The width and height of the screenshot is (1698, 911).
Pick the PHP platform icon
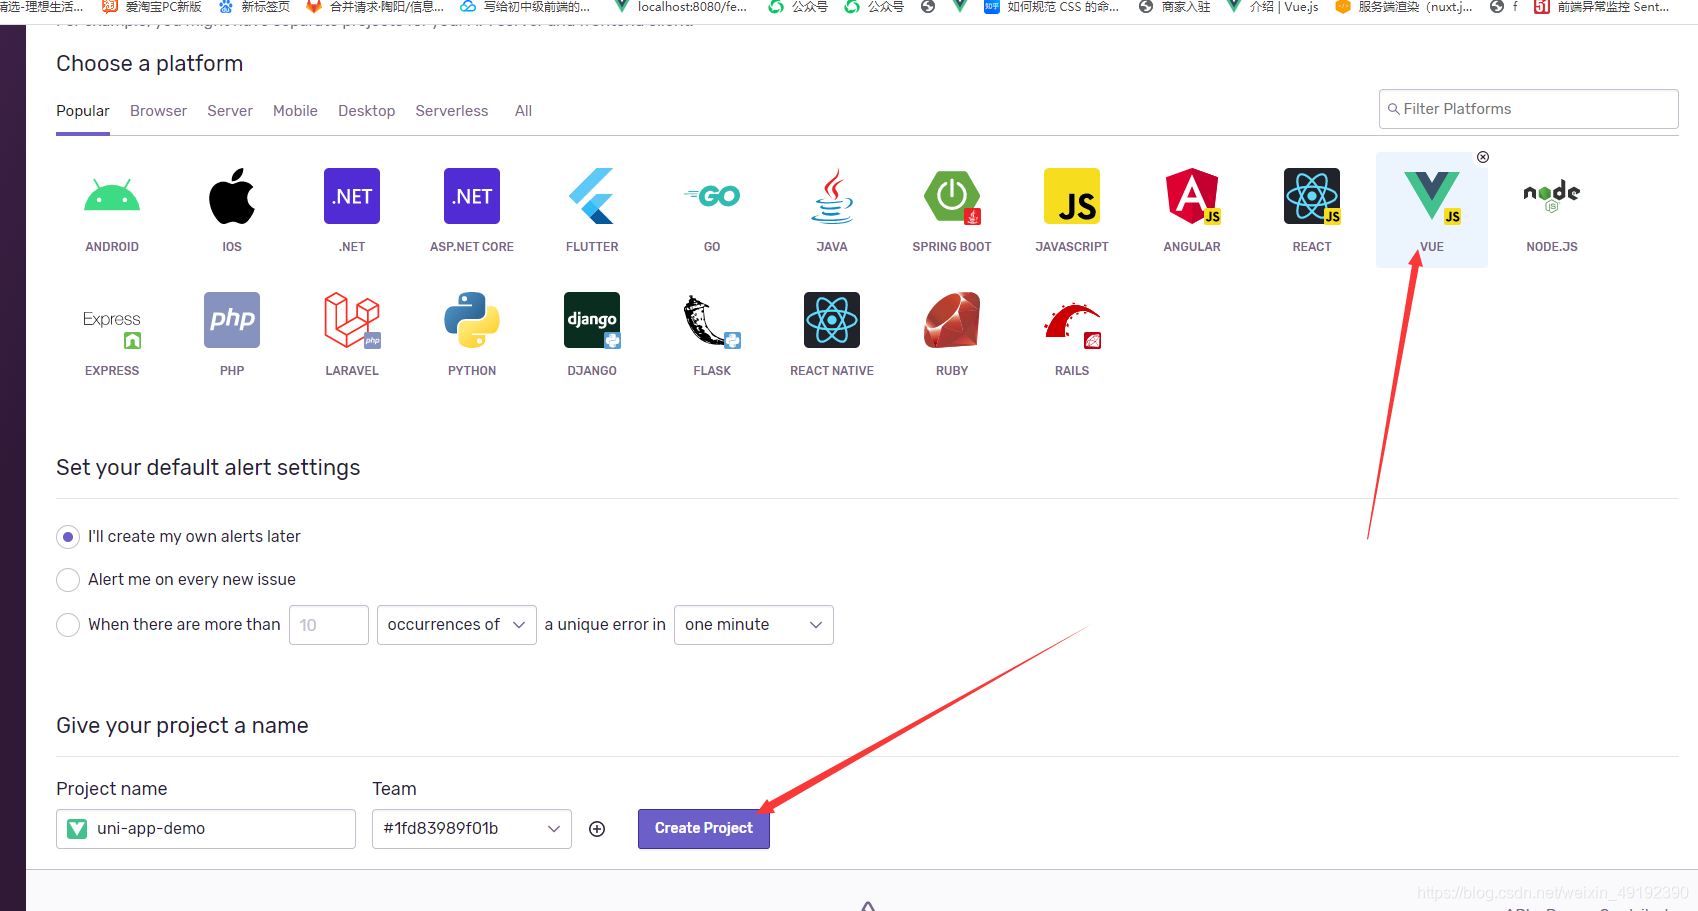click(232, 320)
